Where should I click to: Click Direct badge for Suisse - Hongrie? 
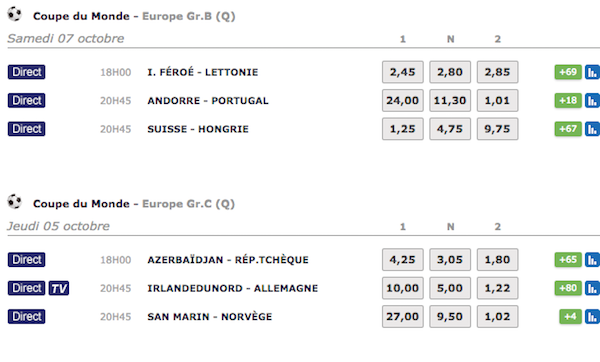(x=26, y=129)
